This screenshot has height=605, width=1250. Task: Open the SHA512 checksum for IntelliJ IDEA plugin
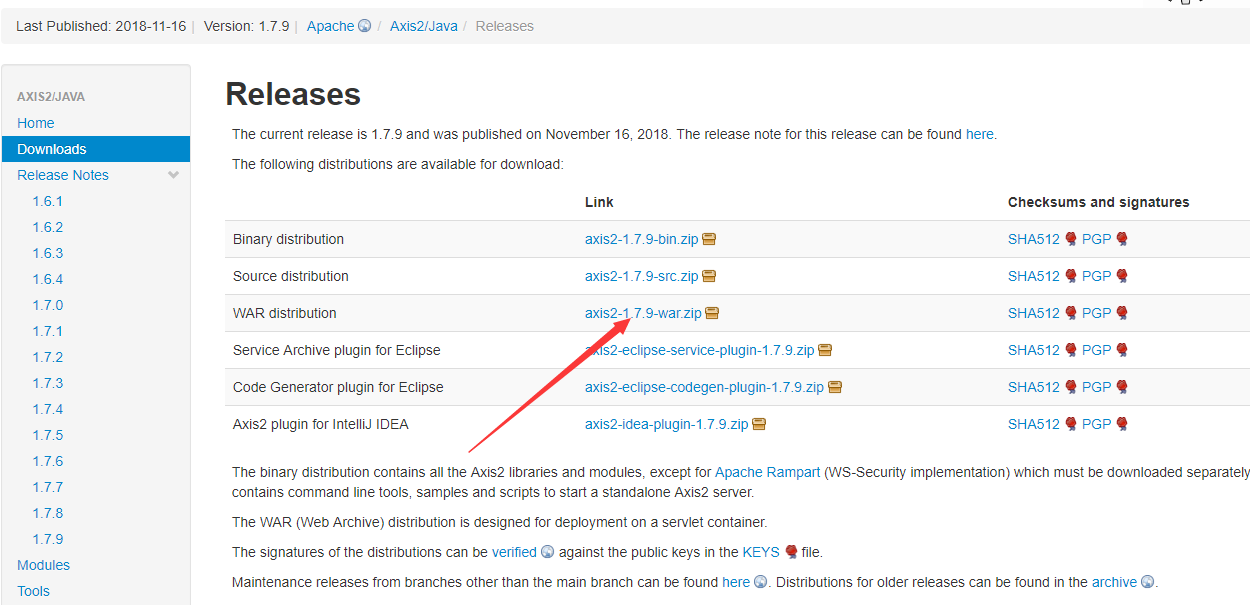tap(1034, 424)
